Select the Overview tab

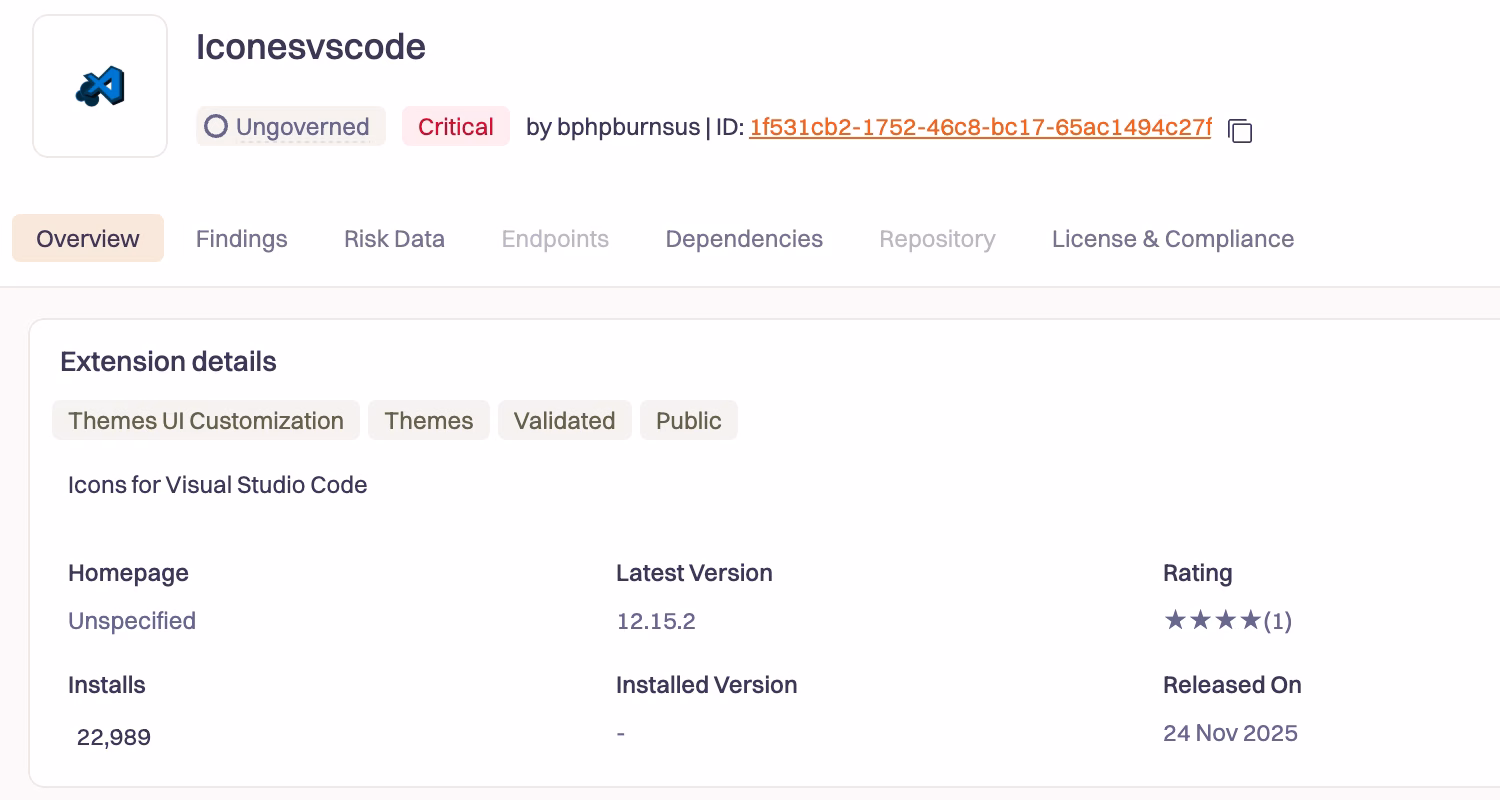tap(88, 239)
